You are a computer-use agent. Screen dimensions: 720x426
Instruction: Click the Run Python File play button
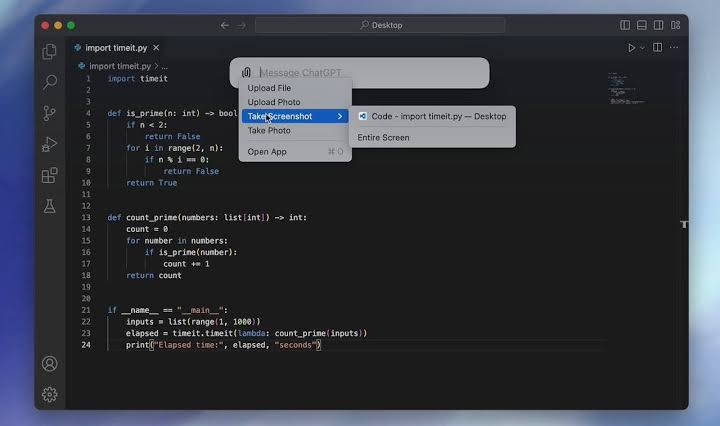[x=631, y=48]
